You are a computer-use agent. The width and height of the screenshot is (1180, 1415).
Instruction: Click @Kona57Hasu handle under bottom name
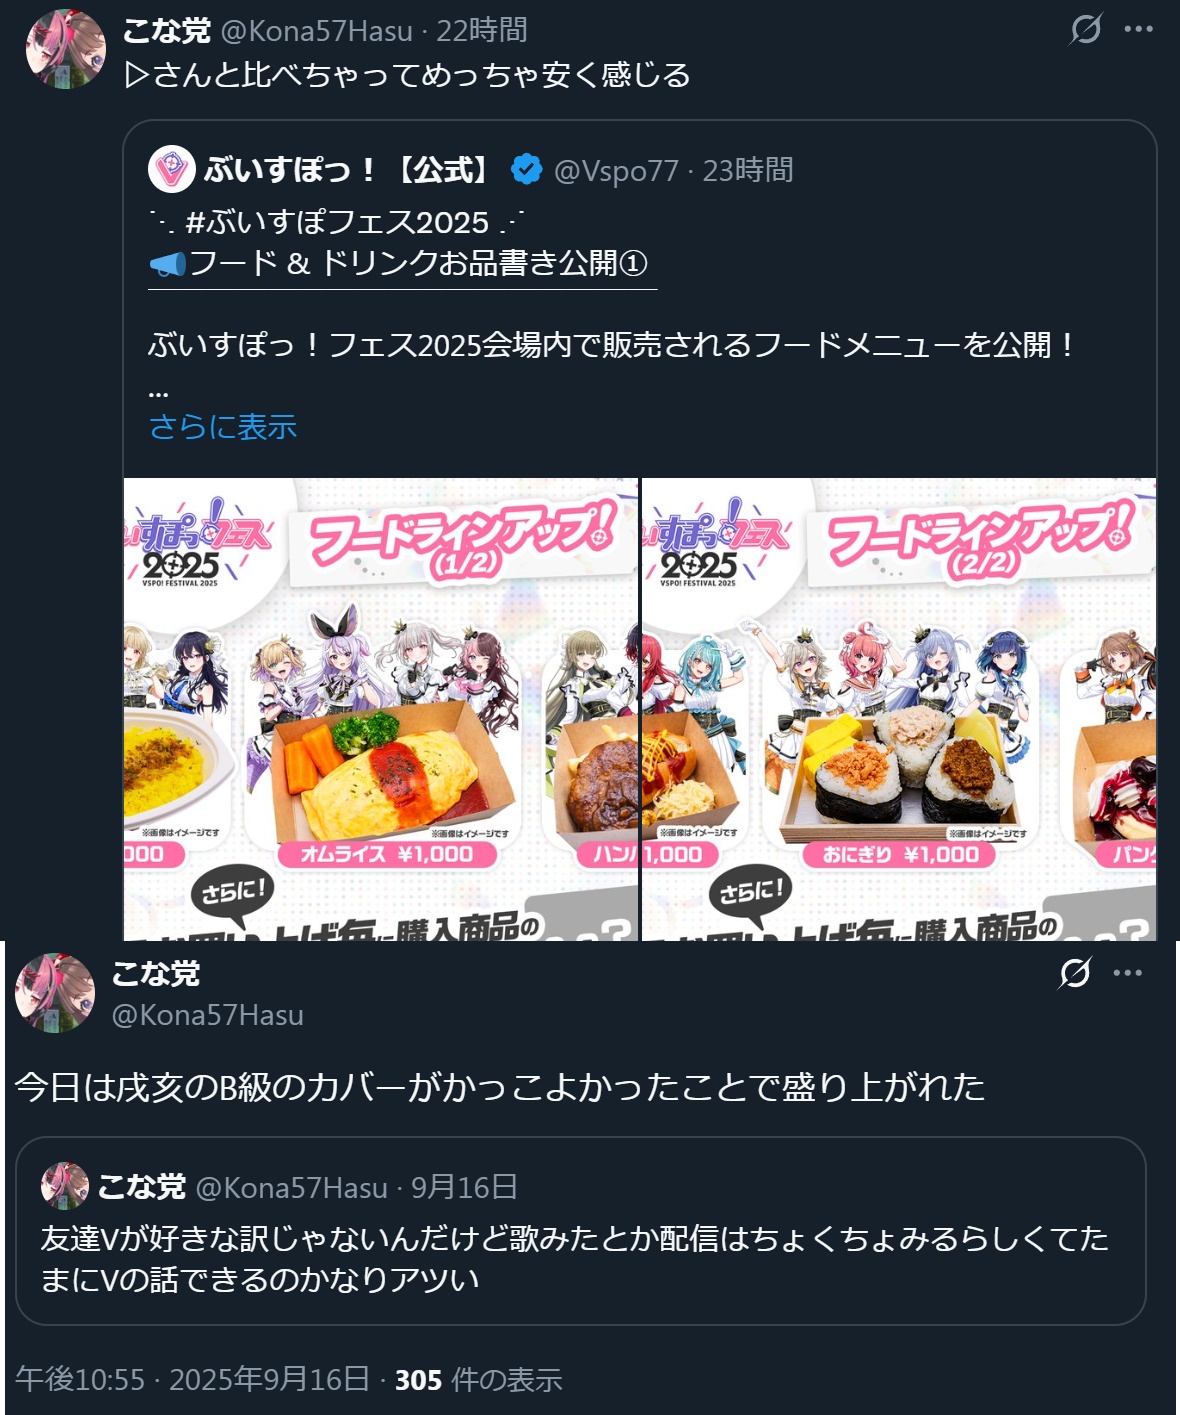point(207,1015)
